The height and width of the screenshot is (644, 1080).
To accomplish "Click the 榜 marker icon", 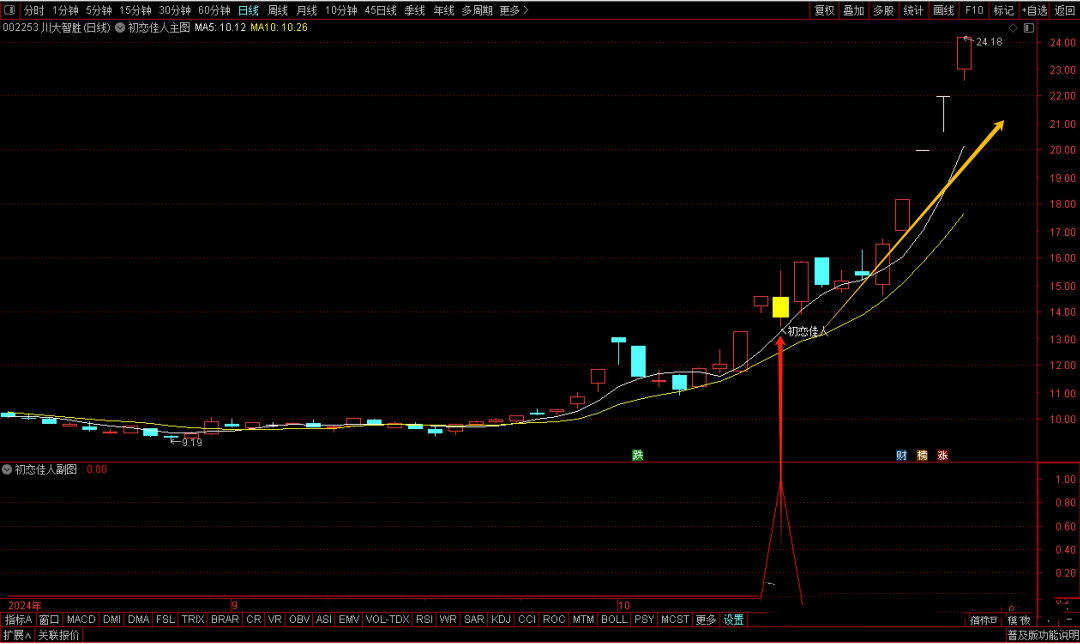I will pos(922,455).
